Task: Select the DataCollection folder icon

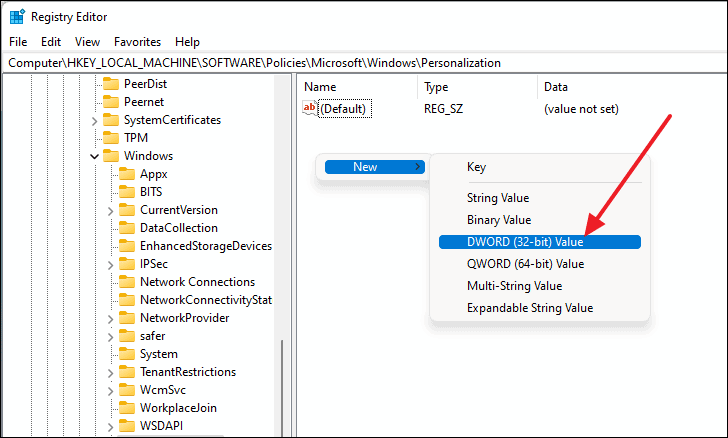Action: tap(127, 228)
